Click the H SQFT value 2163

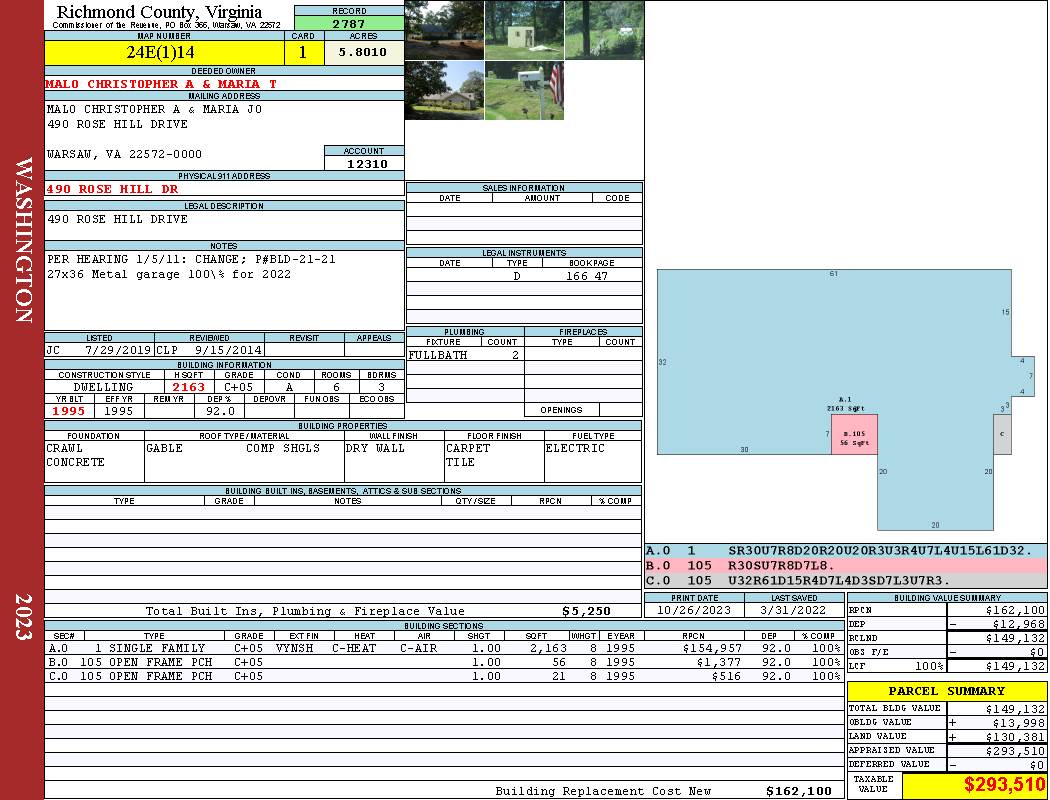click(188, 387)
